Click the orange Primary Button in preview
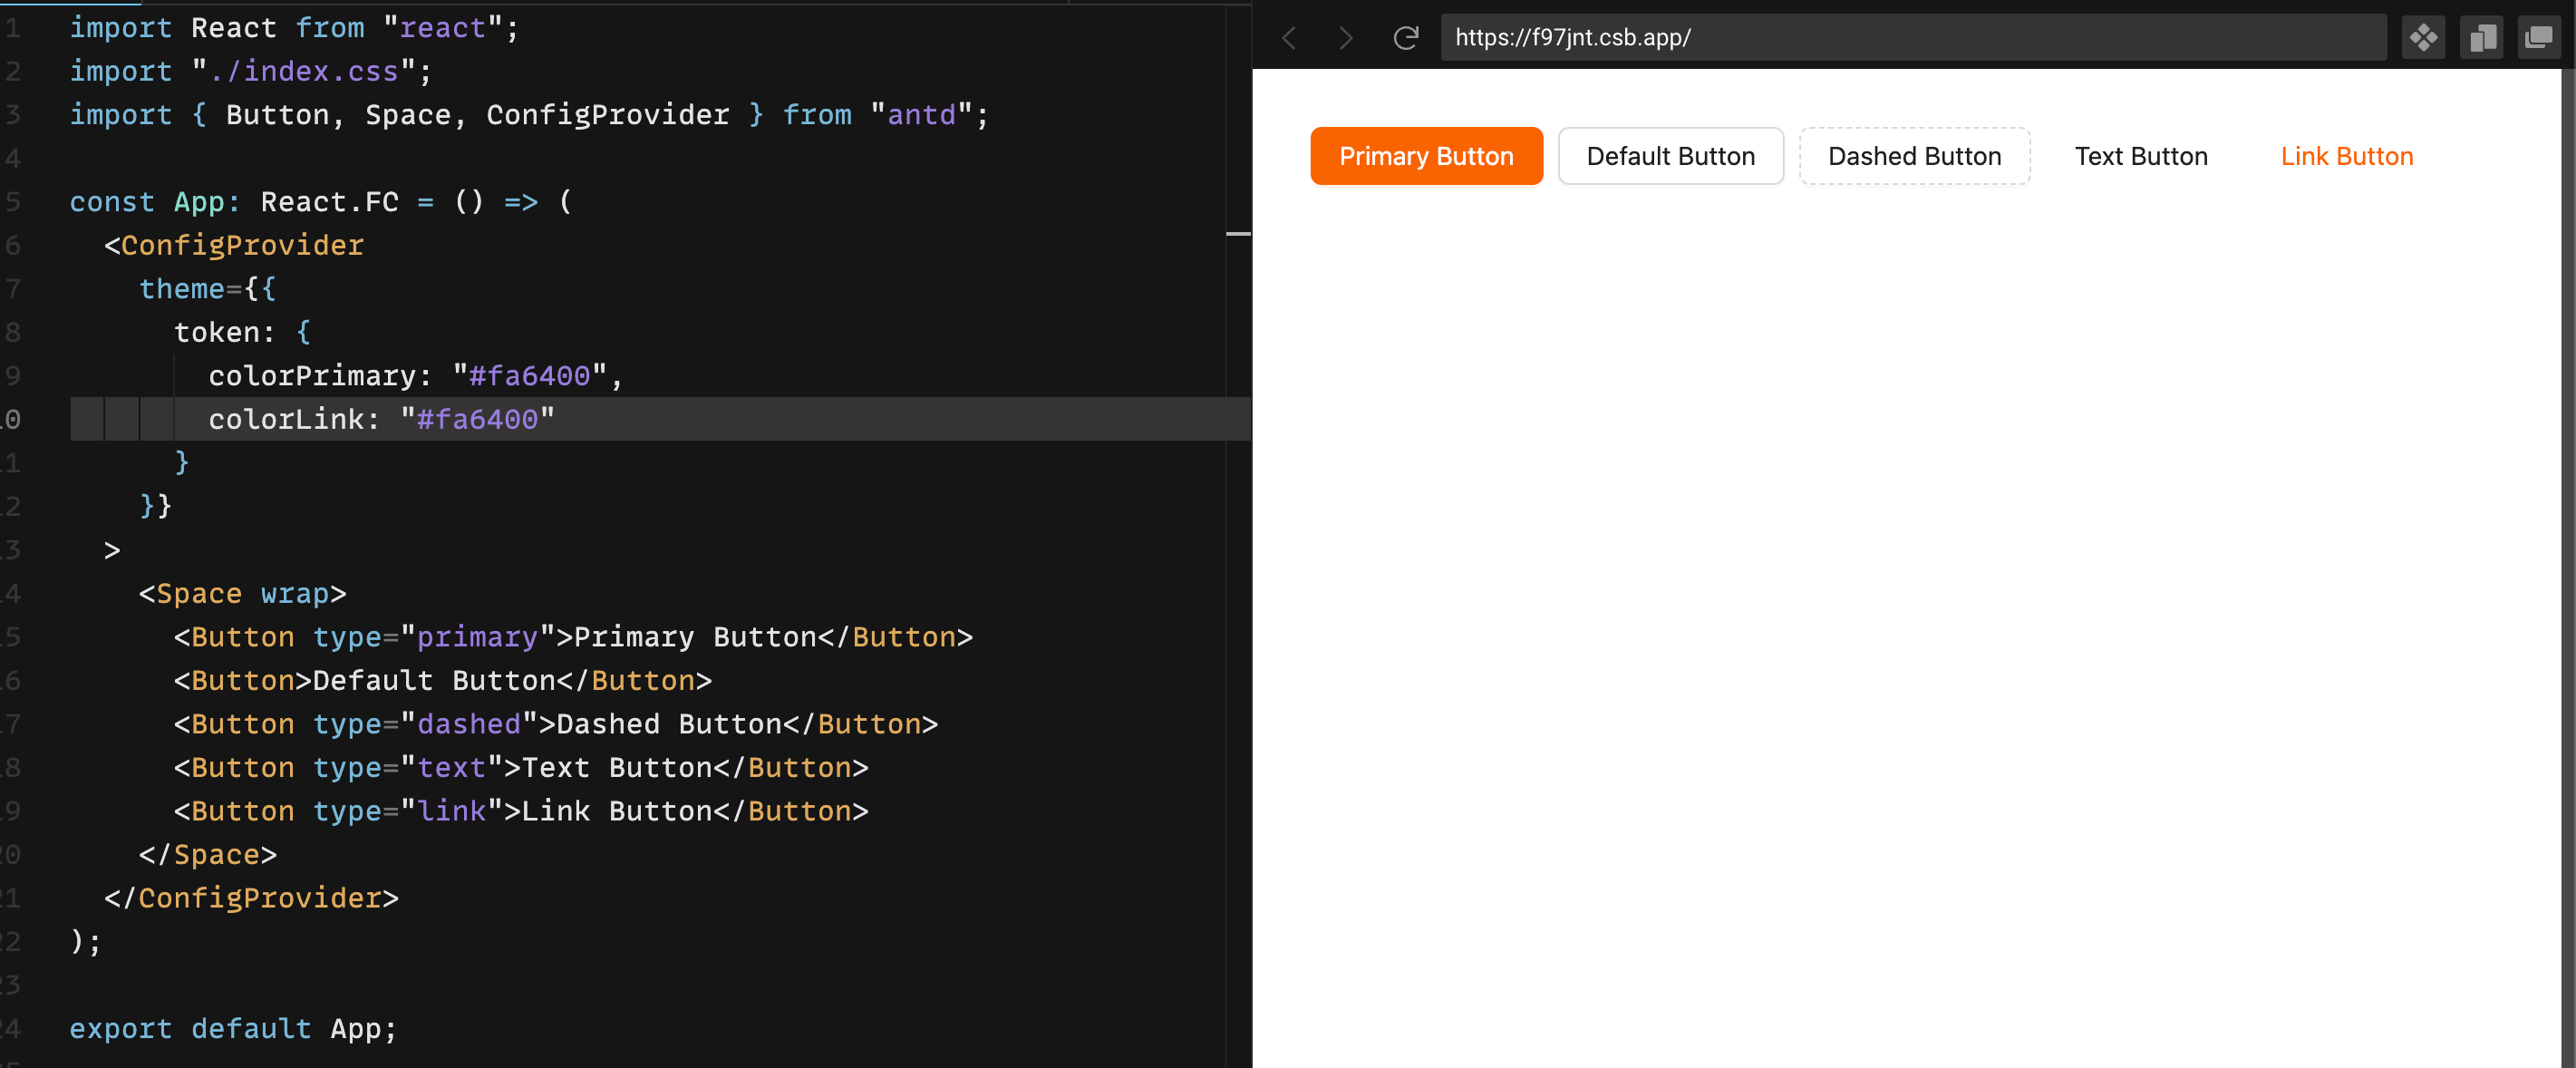Screen dimensions: 2576x1068 pos(1426,156)
